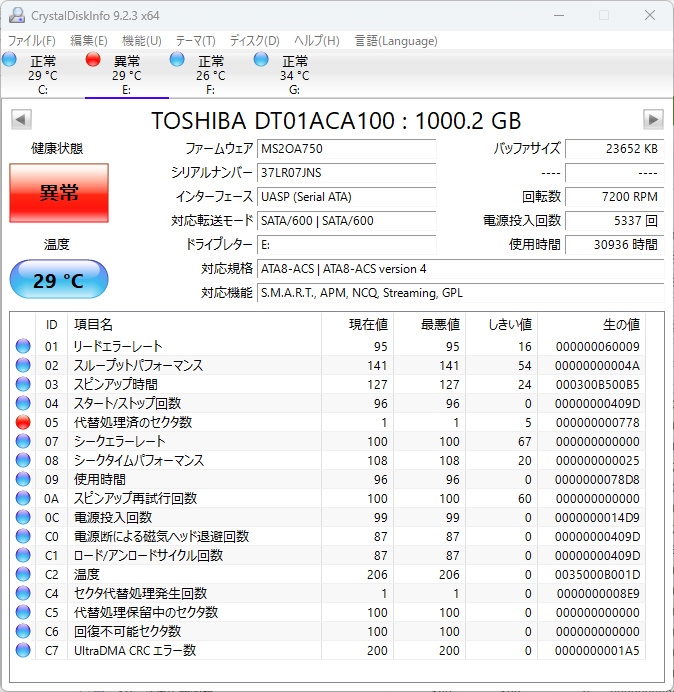Open the 編集(E) menu
Viewport: 674px width, 692px height.
click(x=89, y=41)
